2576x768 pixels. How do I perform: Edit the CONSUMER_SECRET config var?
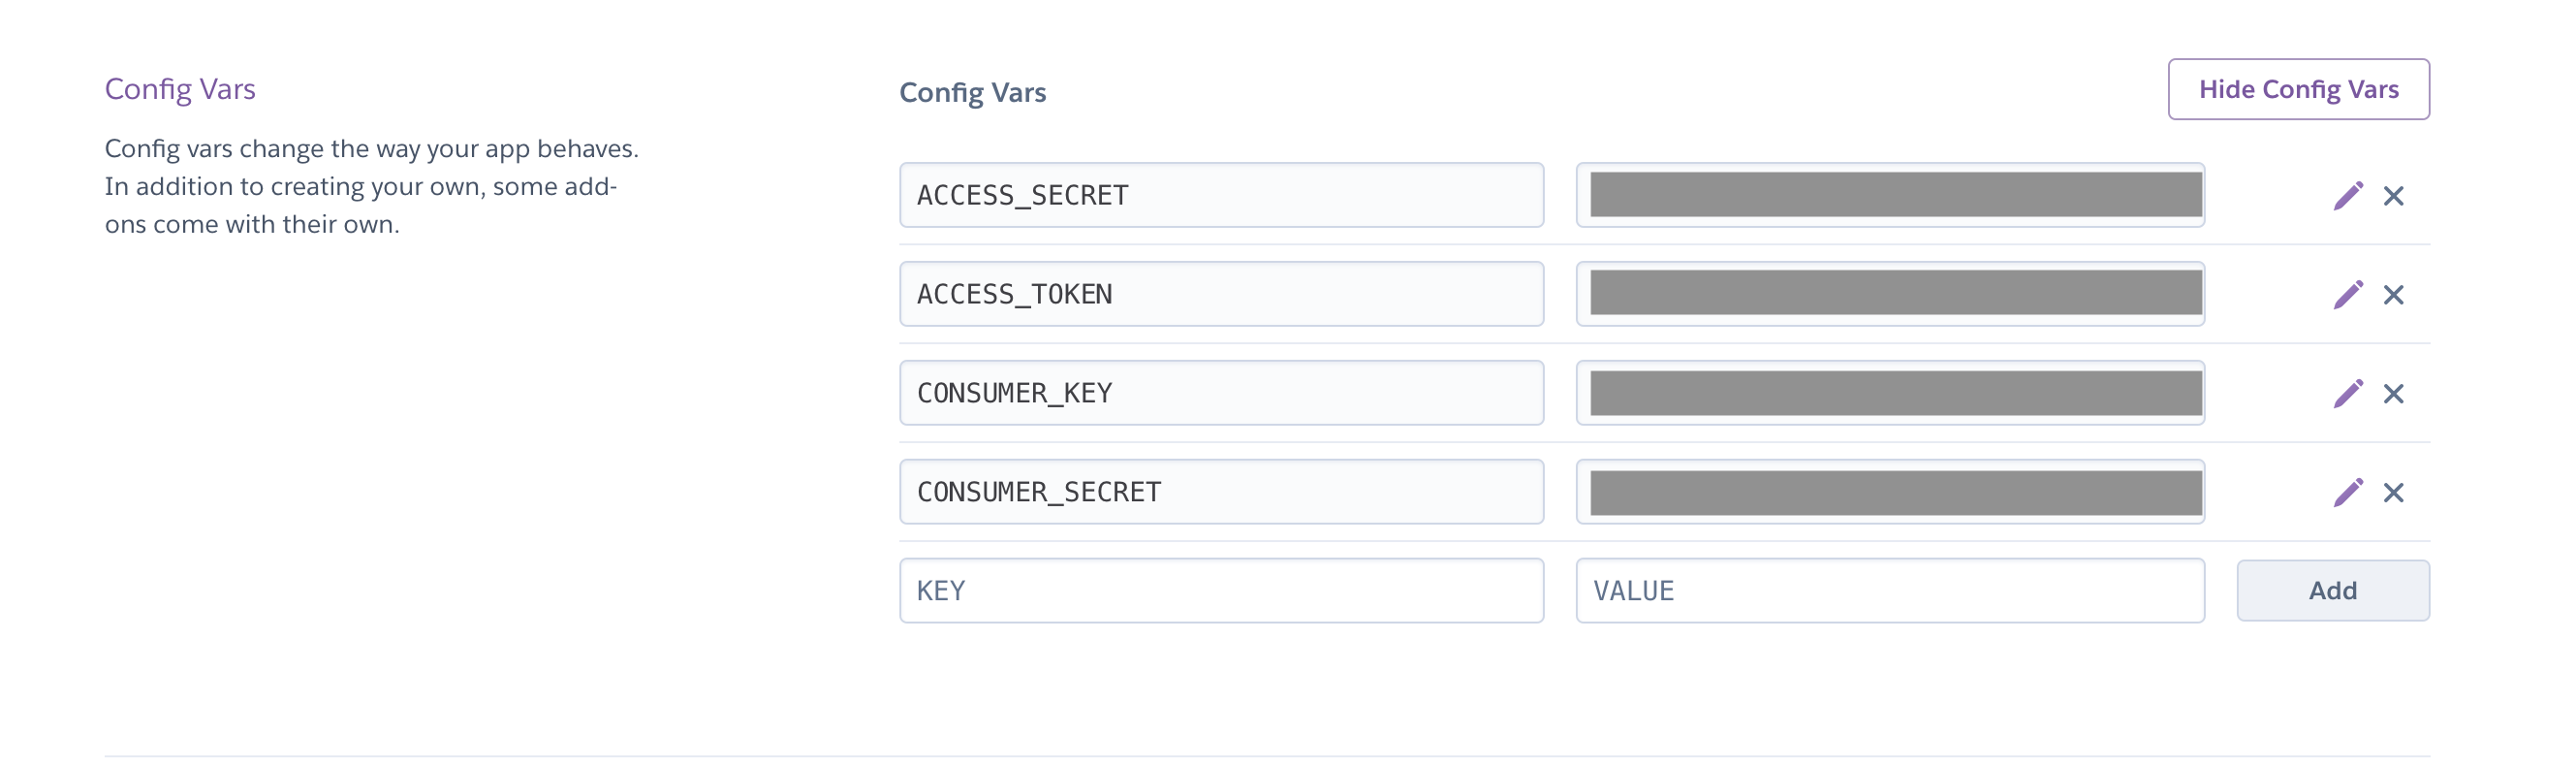click(2347, 493)
